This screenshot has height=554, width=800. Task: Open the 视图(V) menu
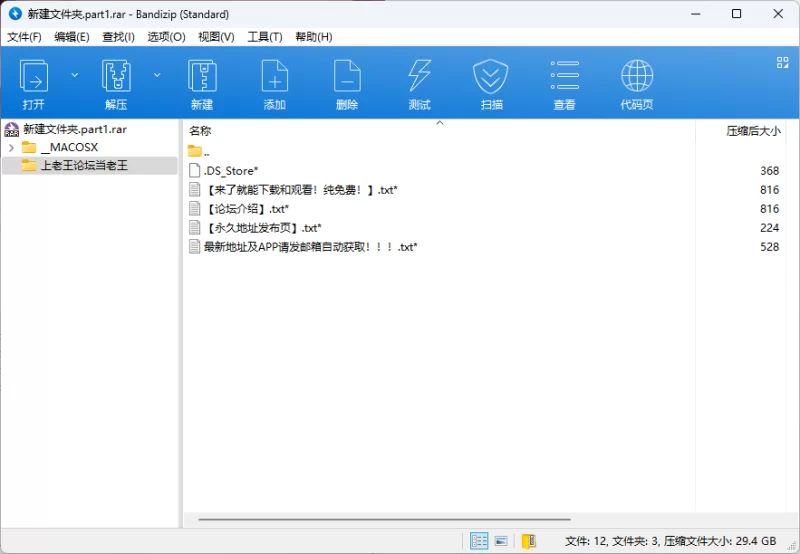pos(216,37)
